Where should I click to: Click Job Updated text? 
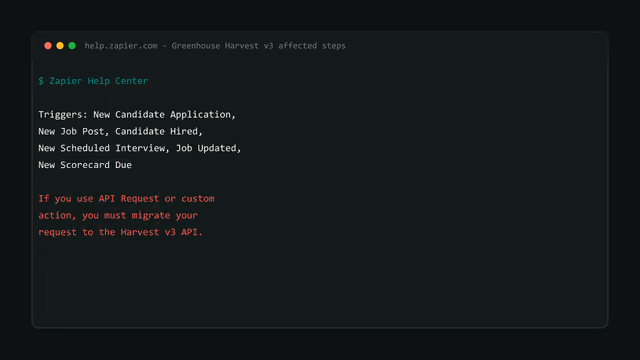pyautogui.click(x=206, y=148)
